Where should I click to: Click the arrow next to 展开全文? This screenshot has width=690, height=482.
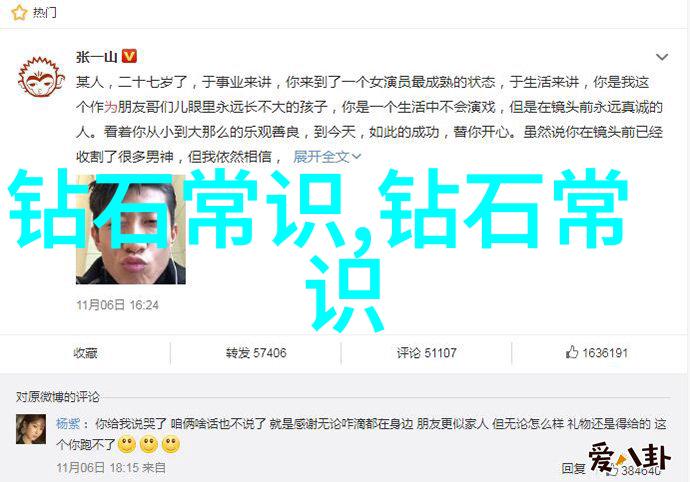[357, 157]
